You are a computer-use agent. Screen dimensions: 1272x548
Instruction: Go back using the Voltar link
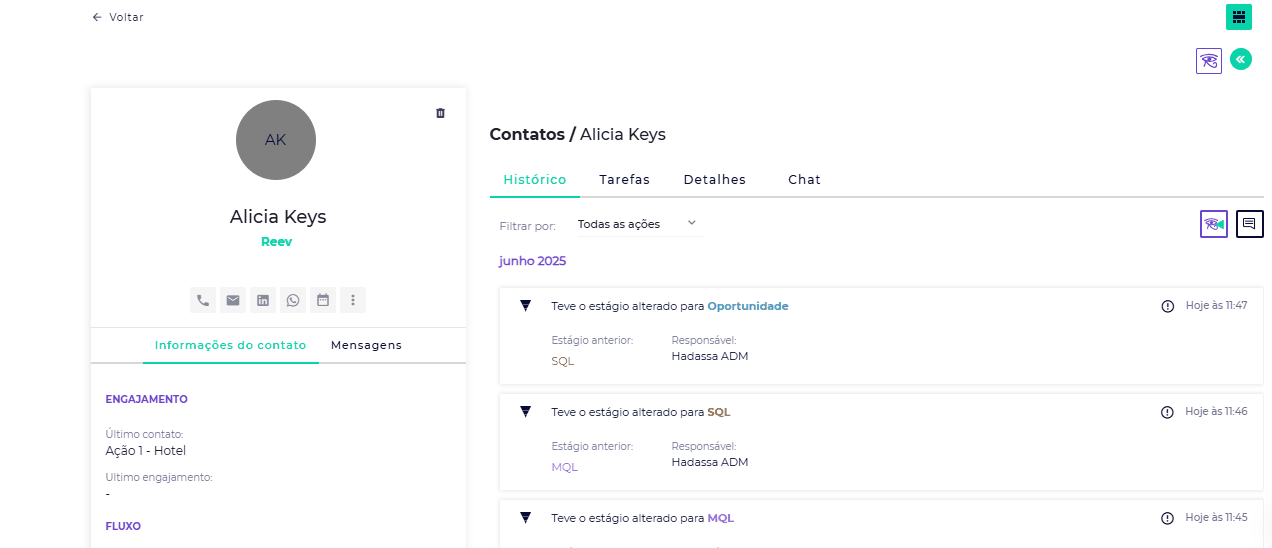pos(118,17)
